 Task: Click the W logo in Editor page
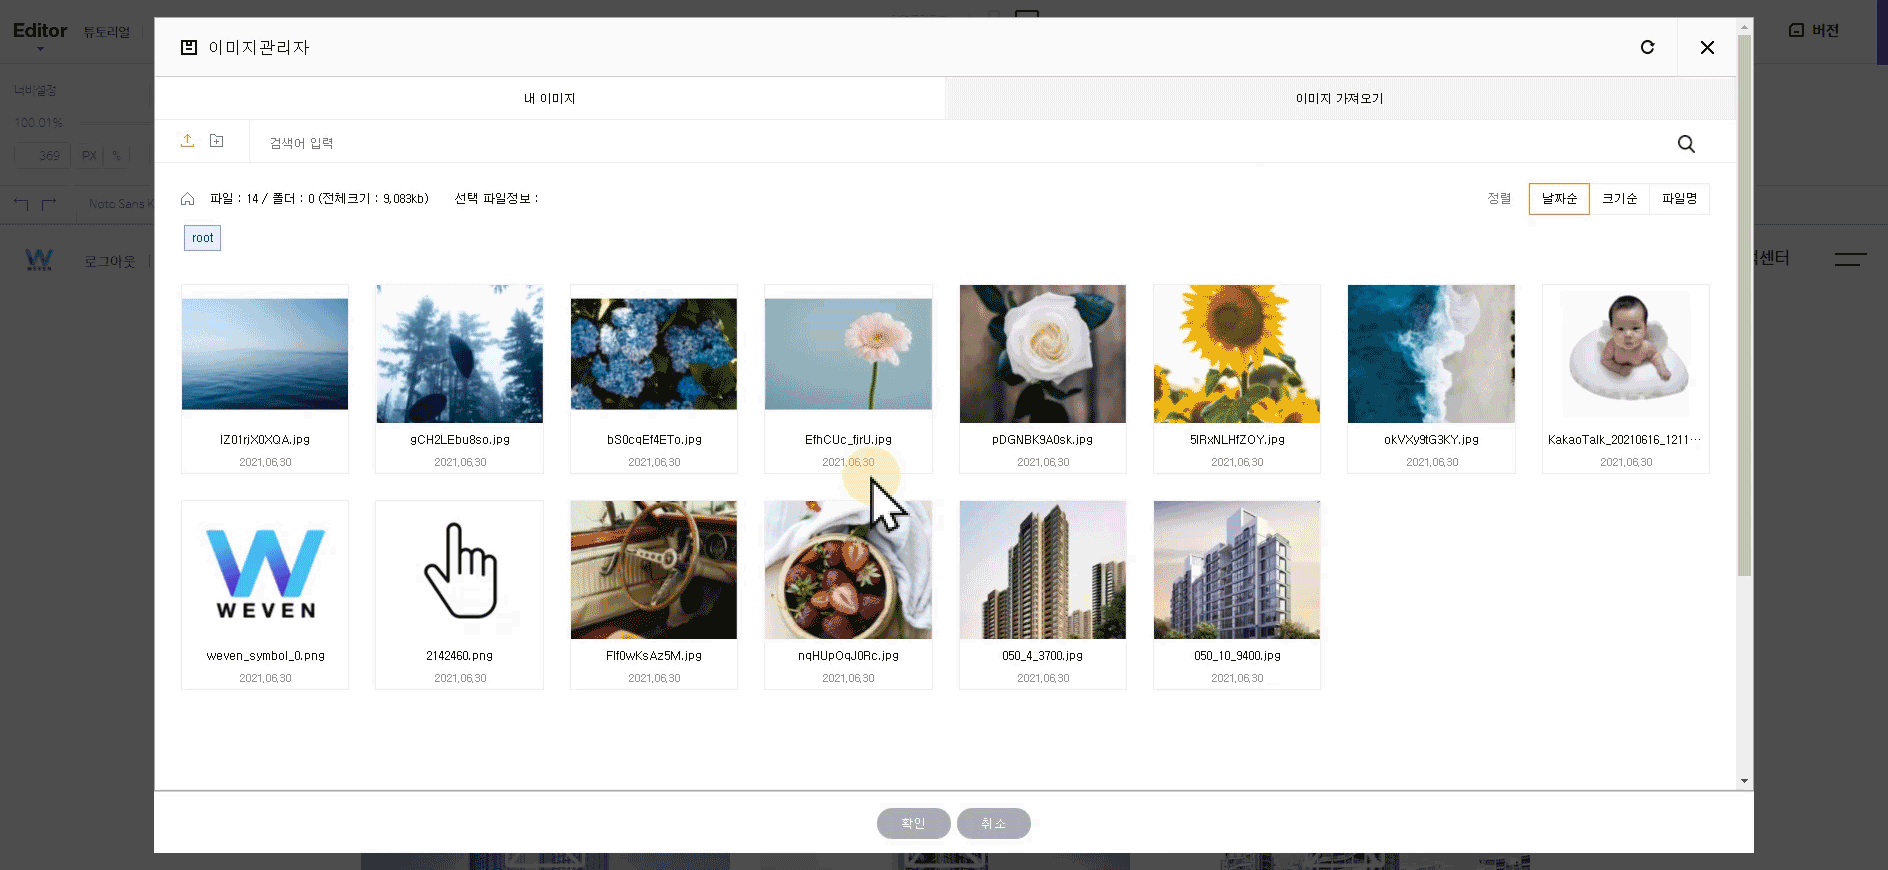click(39, 260)
